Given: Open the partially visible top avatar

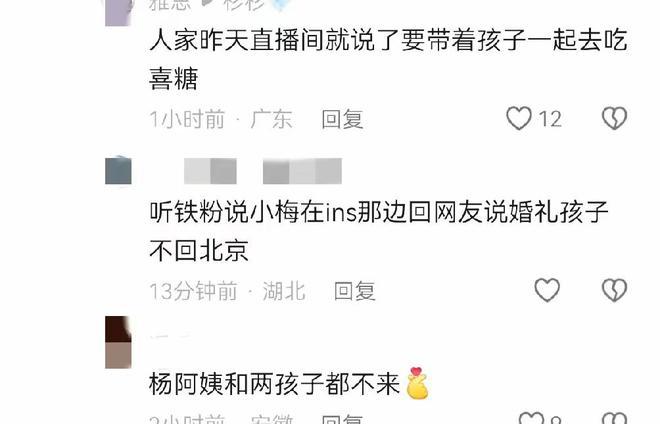Looking at the screenshot, I should 118,13.
